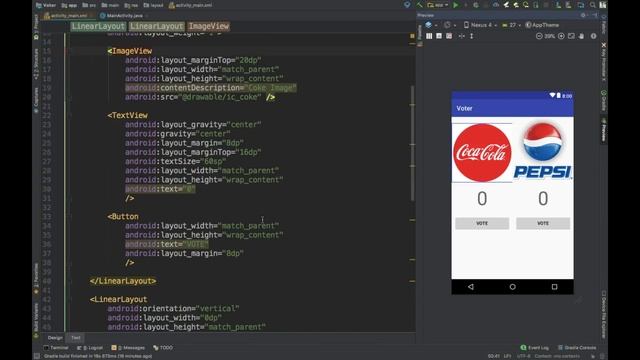The height and width of the screenshot is (360, 640).
Task: Open the Build Variants side panel
Action: coord(36,320)
